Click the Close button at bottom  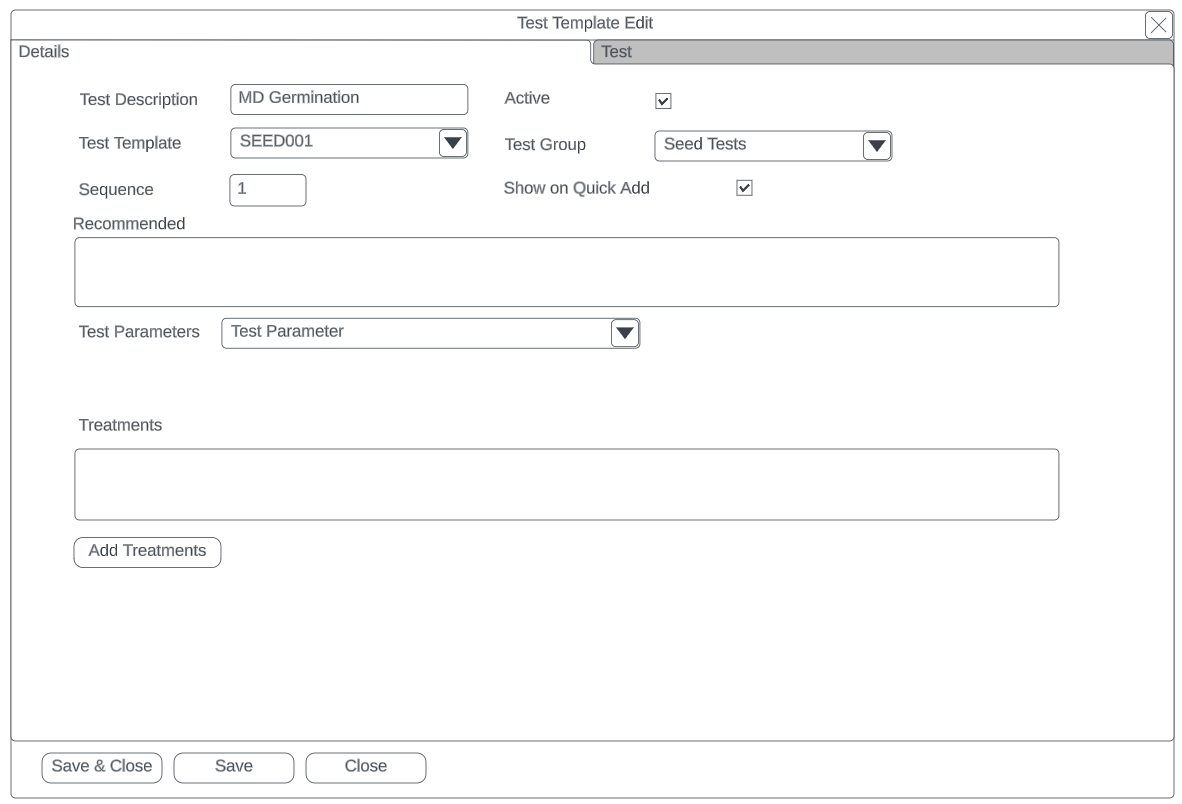(x=366, y=767)
